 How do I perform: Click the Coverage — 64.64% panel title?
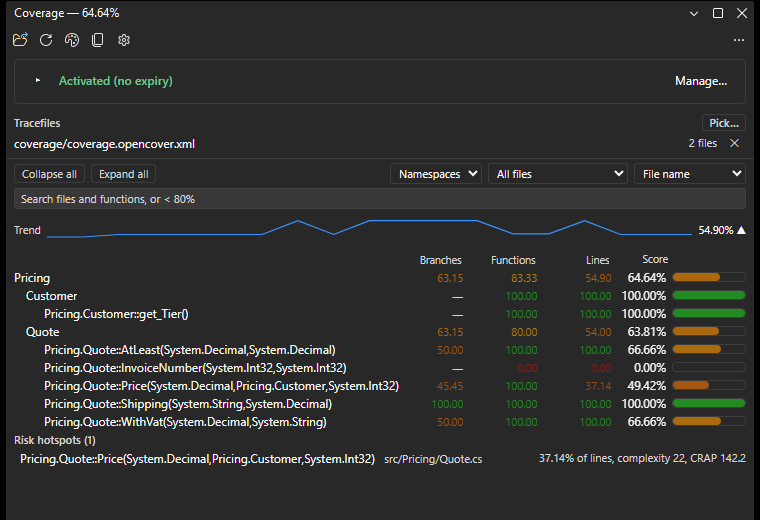coord(66,13)
